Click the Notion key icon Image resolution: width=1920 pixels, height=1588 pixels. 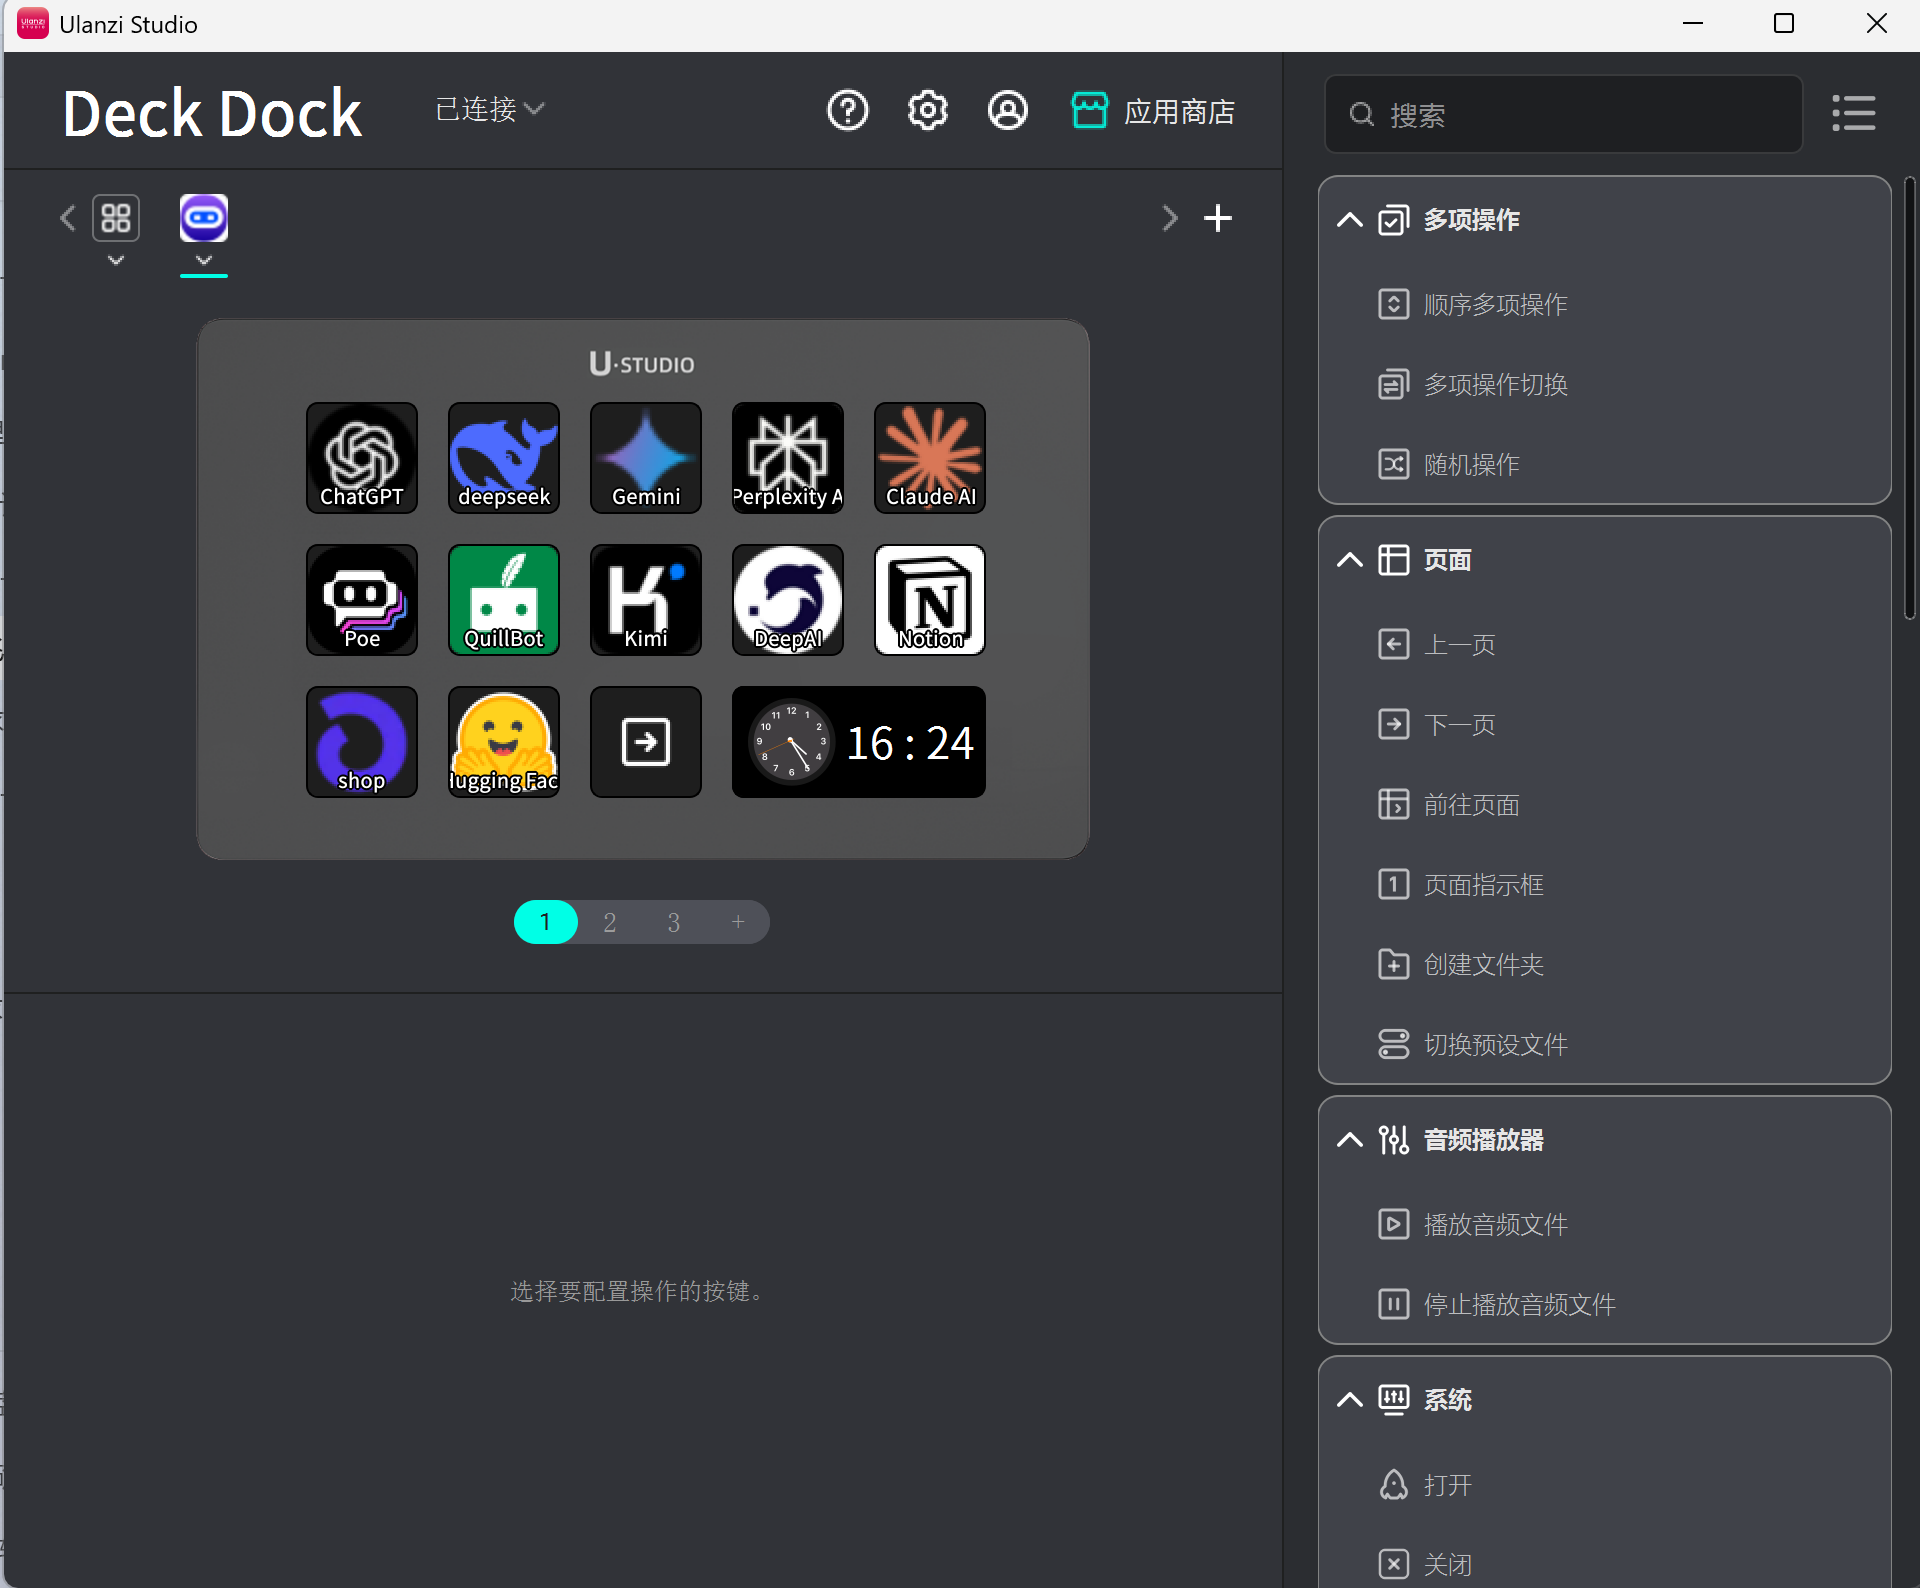click(x=929, y=599)
